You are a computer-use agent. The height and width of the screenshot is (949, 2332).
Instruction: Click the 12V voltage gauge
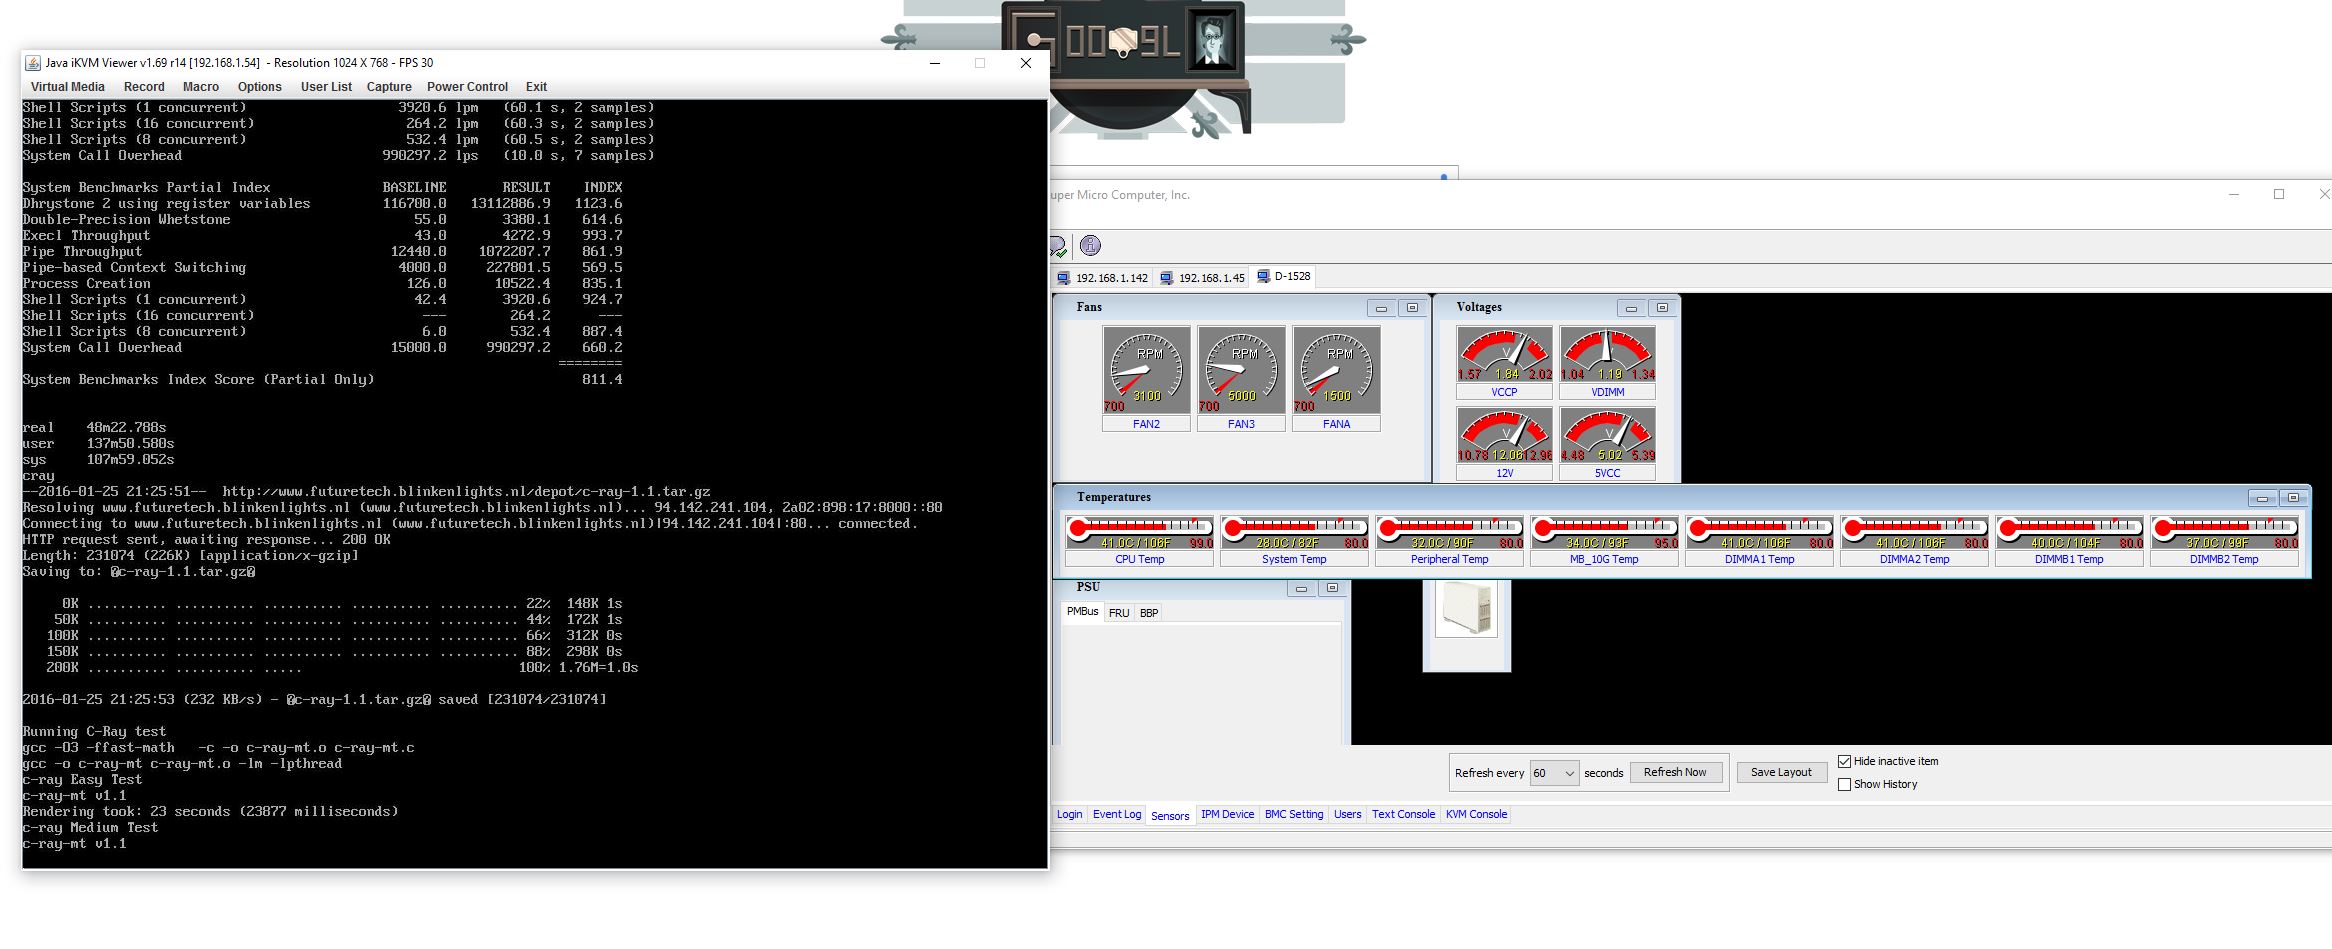[1504, 435]
